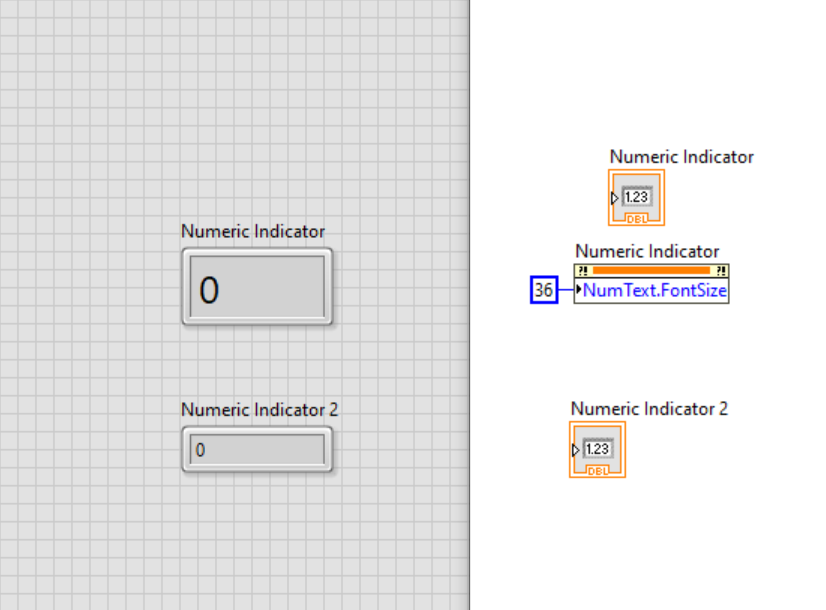
Task: Click the front panel 'Numeric Indicator 2' label
Action: pyautogui.click(x=259, y=410)
